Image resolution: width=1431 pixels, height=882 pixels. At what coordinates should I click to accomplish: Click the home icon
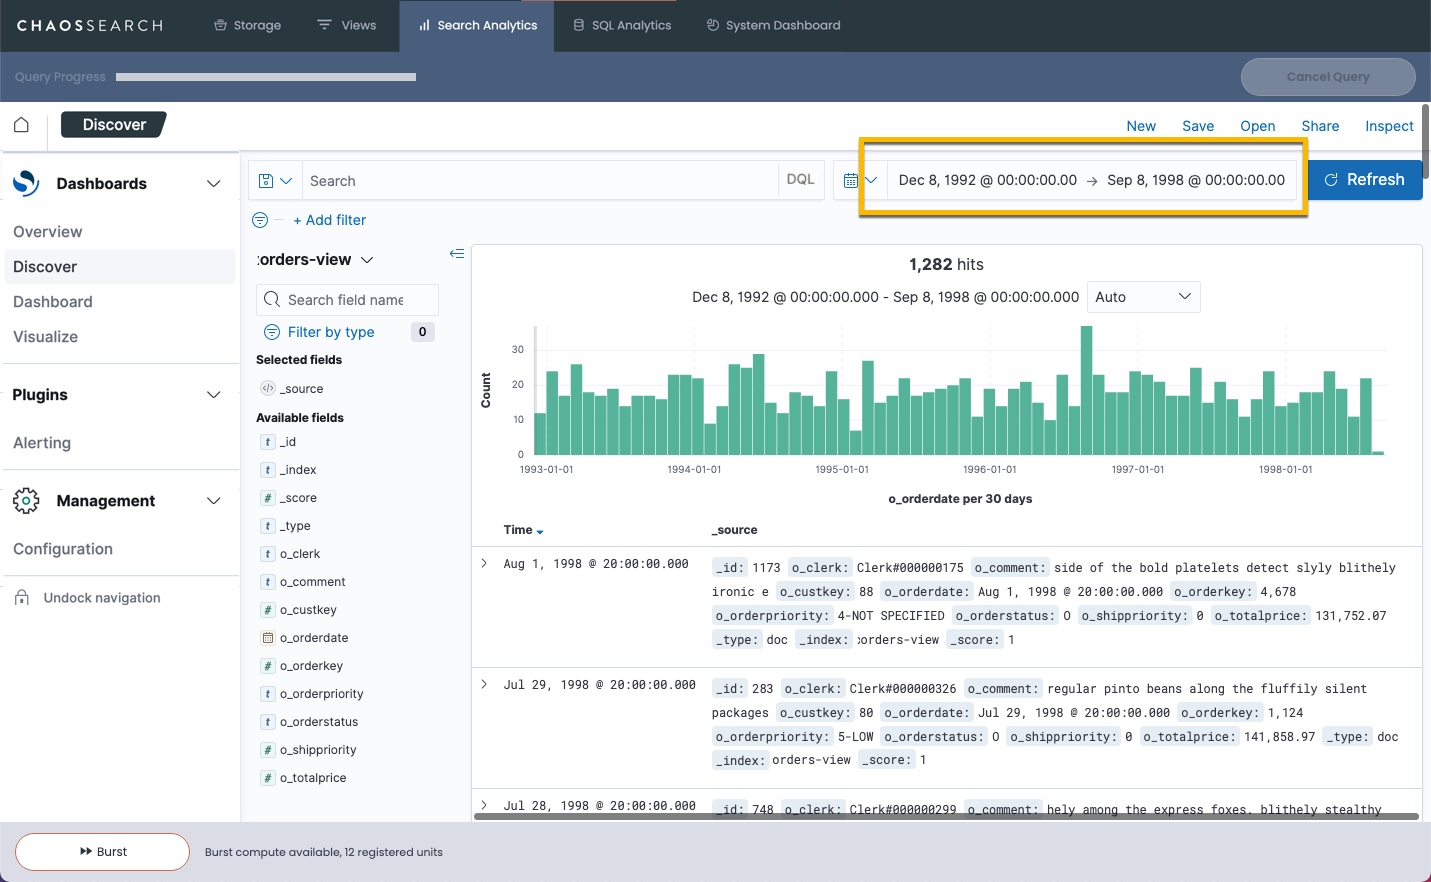tap(21, 125)
